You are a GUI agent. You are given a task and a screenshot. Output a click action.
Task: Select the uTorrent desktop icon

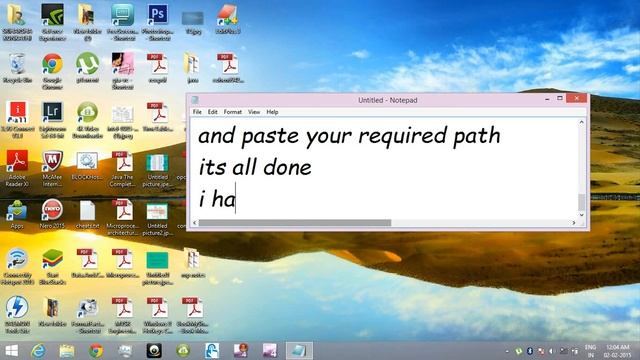click(x=87, y=68)
